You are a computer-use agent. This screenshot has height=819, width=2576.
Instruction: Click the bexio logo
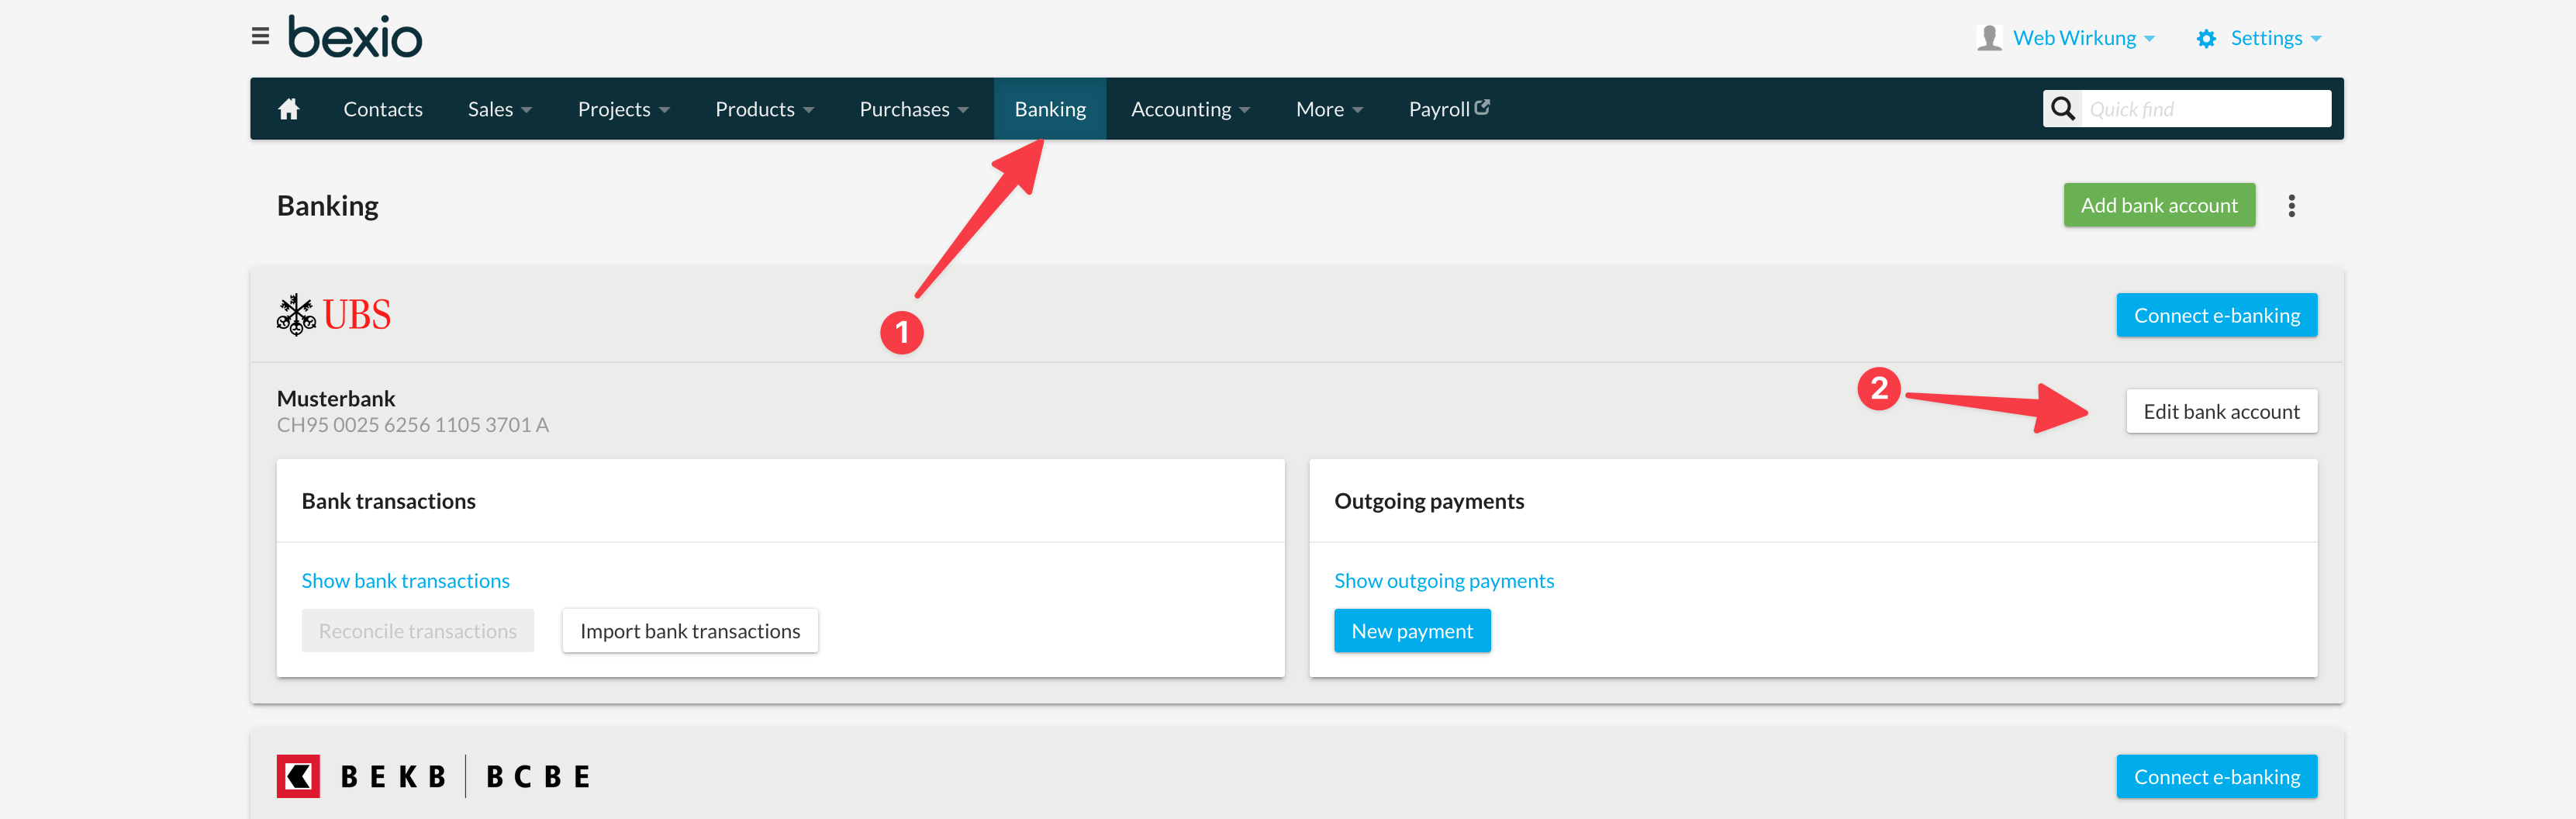pos(355,37)
